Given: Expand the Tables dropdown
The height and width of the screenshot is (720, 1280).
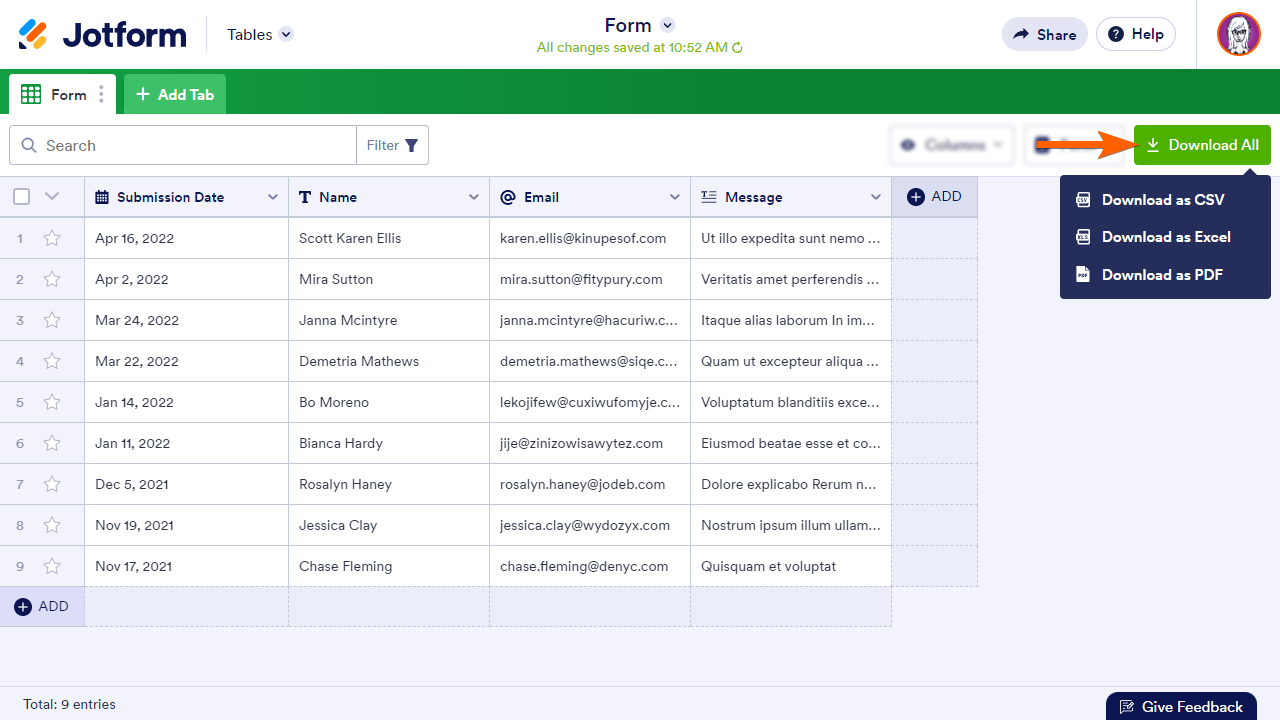Looking at the screenshot, I should click(286, 34).
